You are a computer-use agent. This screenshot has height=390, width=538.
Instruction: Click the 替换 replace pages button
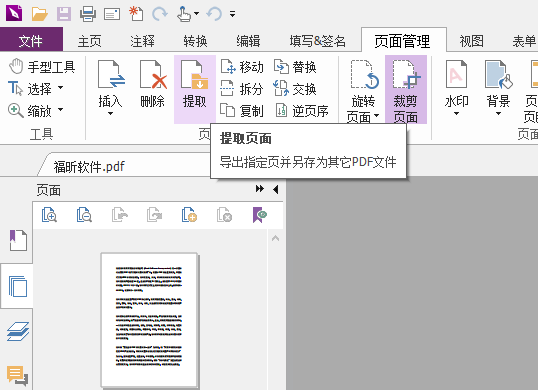(x=295, y=67)
